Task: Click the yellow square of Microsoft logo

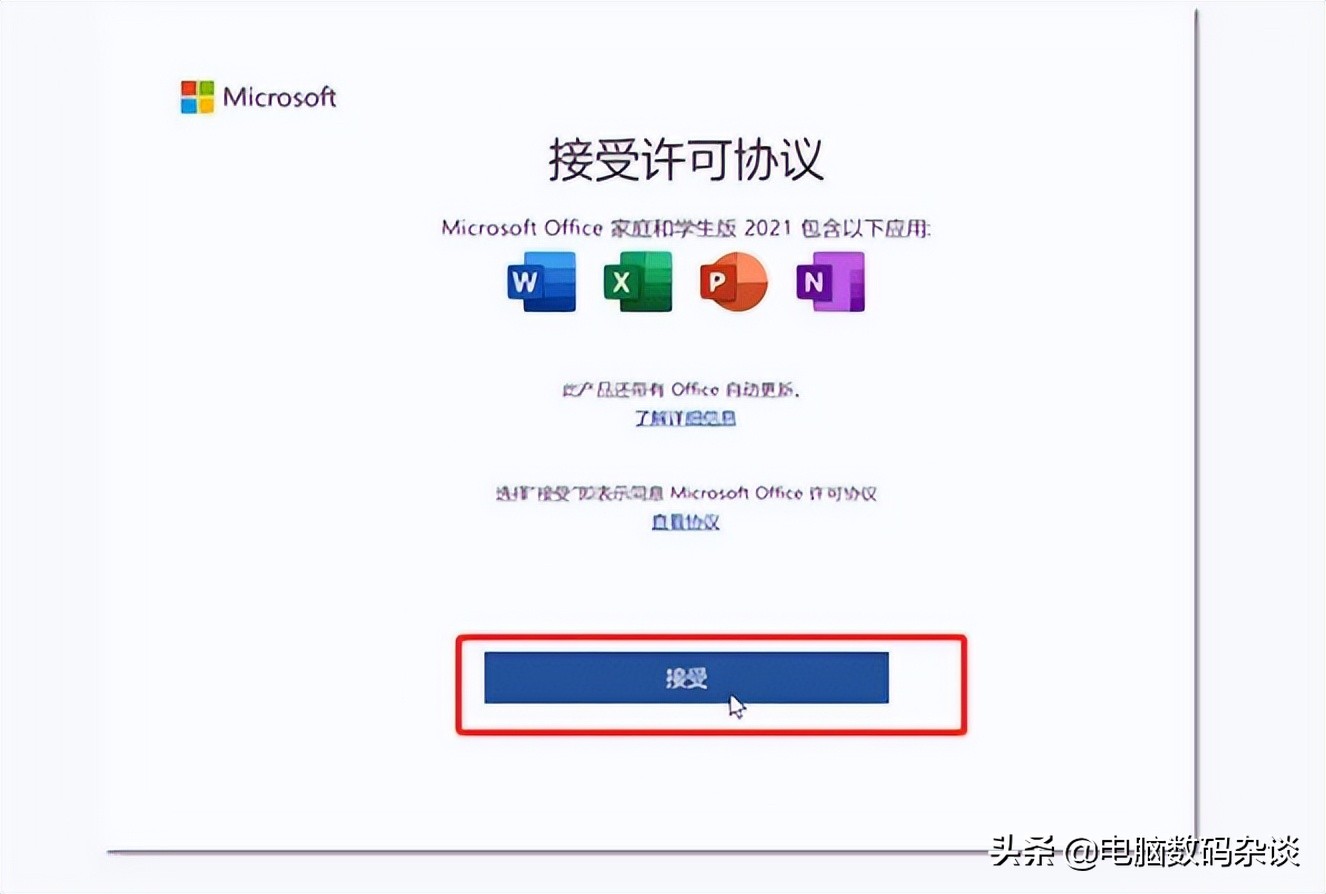Action: pos(206,106)
